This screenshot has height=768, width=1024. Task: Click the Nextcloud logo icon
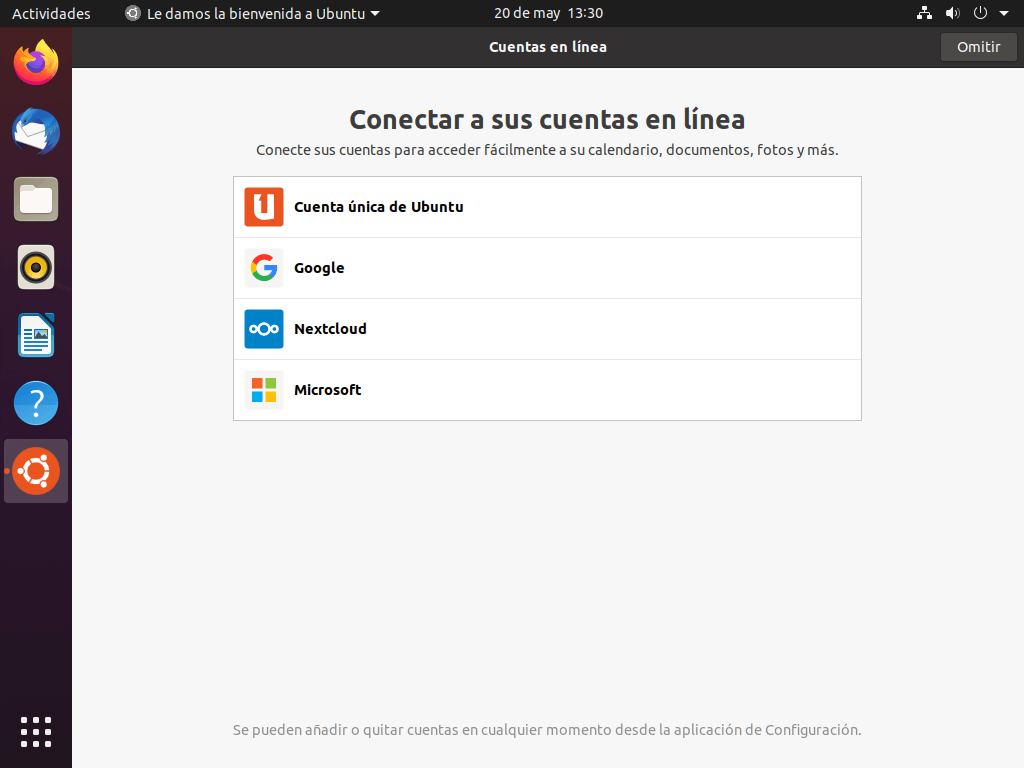click(x=264, y=329)
